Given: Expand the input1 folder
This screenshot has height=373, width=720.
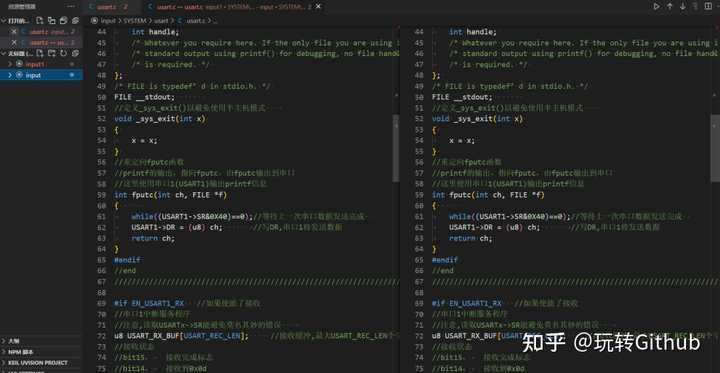Looking at the screenshot, I should [x=10, y=64].
